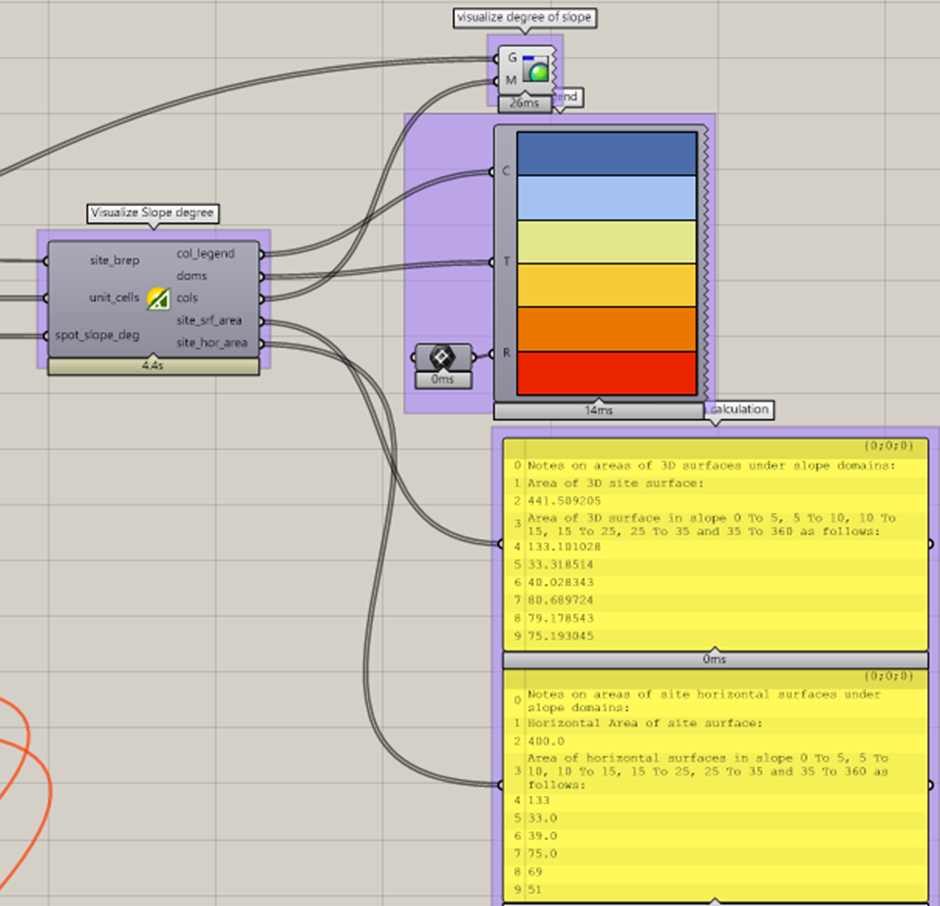Select the spot_slope_deg input parameter
Viewport: 940px width, 906px height.
97,335
